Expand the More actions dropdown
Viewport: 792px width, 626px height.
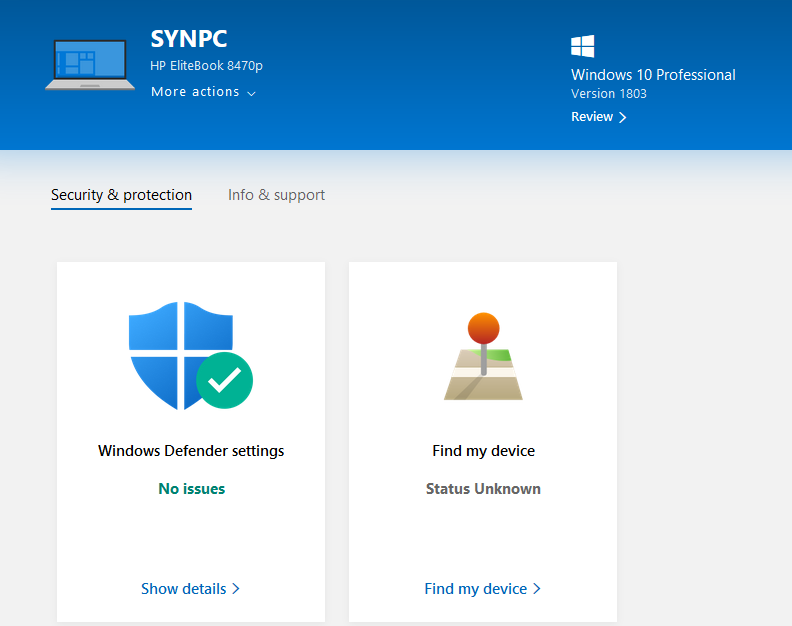tap(203, 92)
